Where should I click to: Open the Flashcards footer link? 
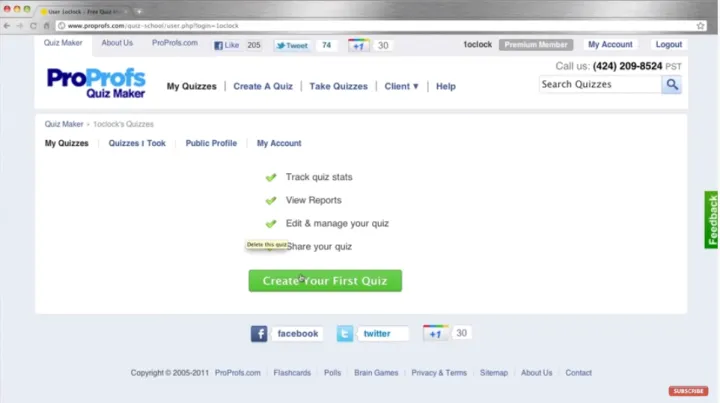[x=292, y=373]
